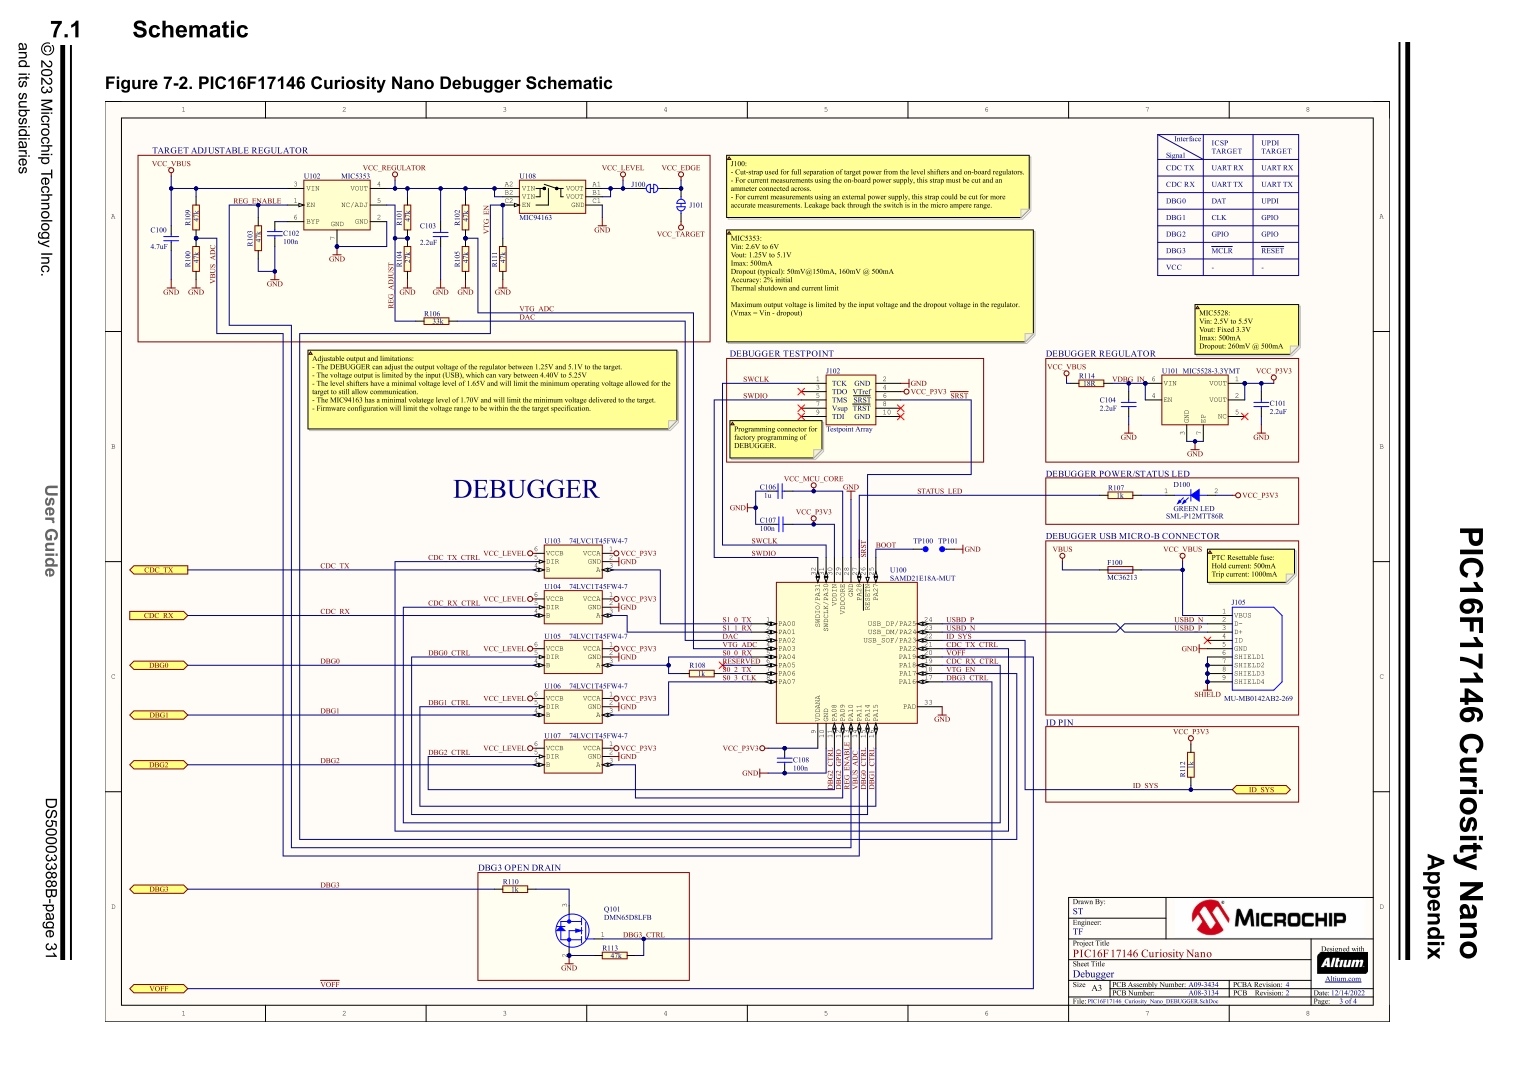Screen dimensions: 1519x1080
Task: Select the VOFF port at bottom left
Action: [159, 989]
